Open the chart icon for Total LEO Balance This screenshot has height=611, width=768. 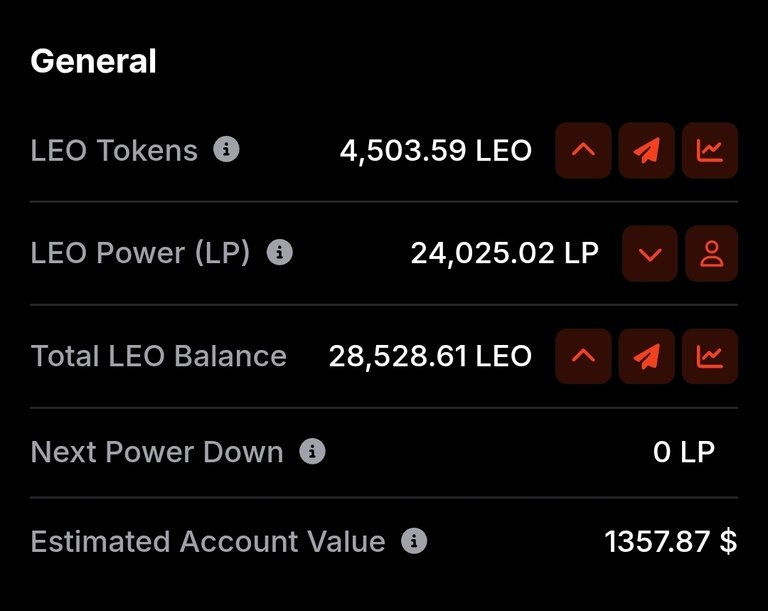pos(710,356)
